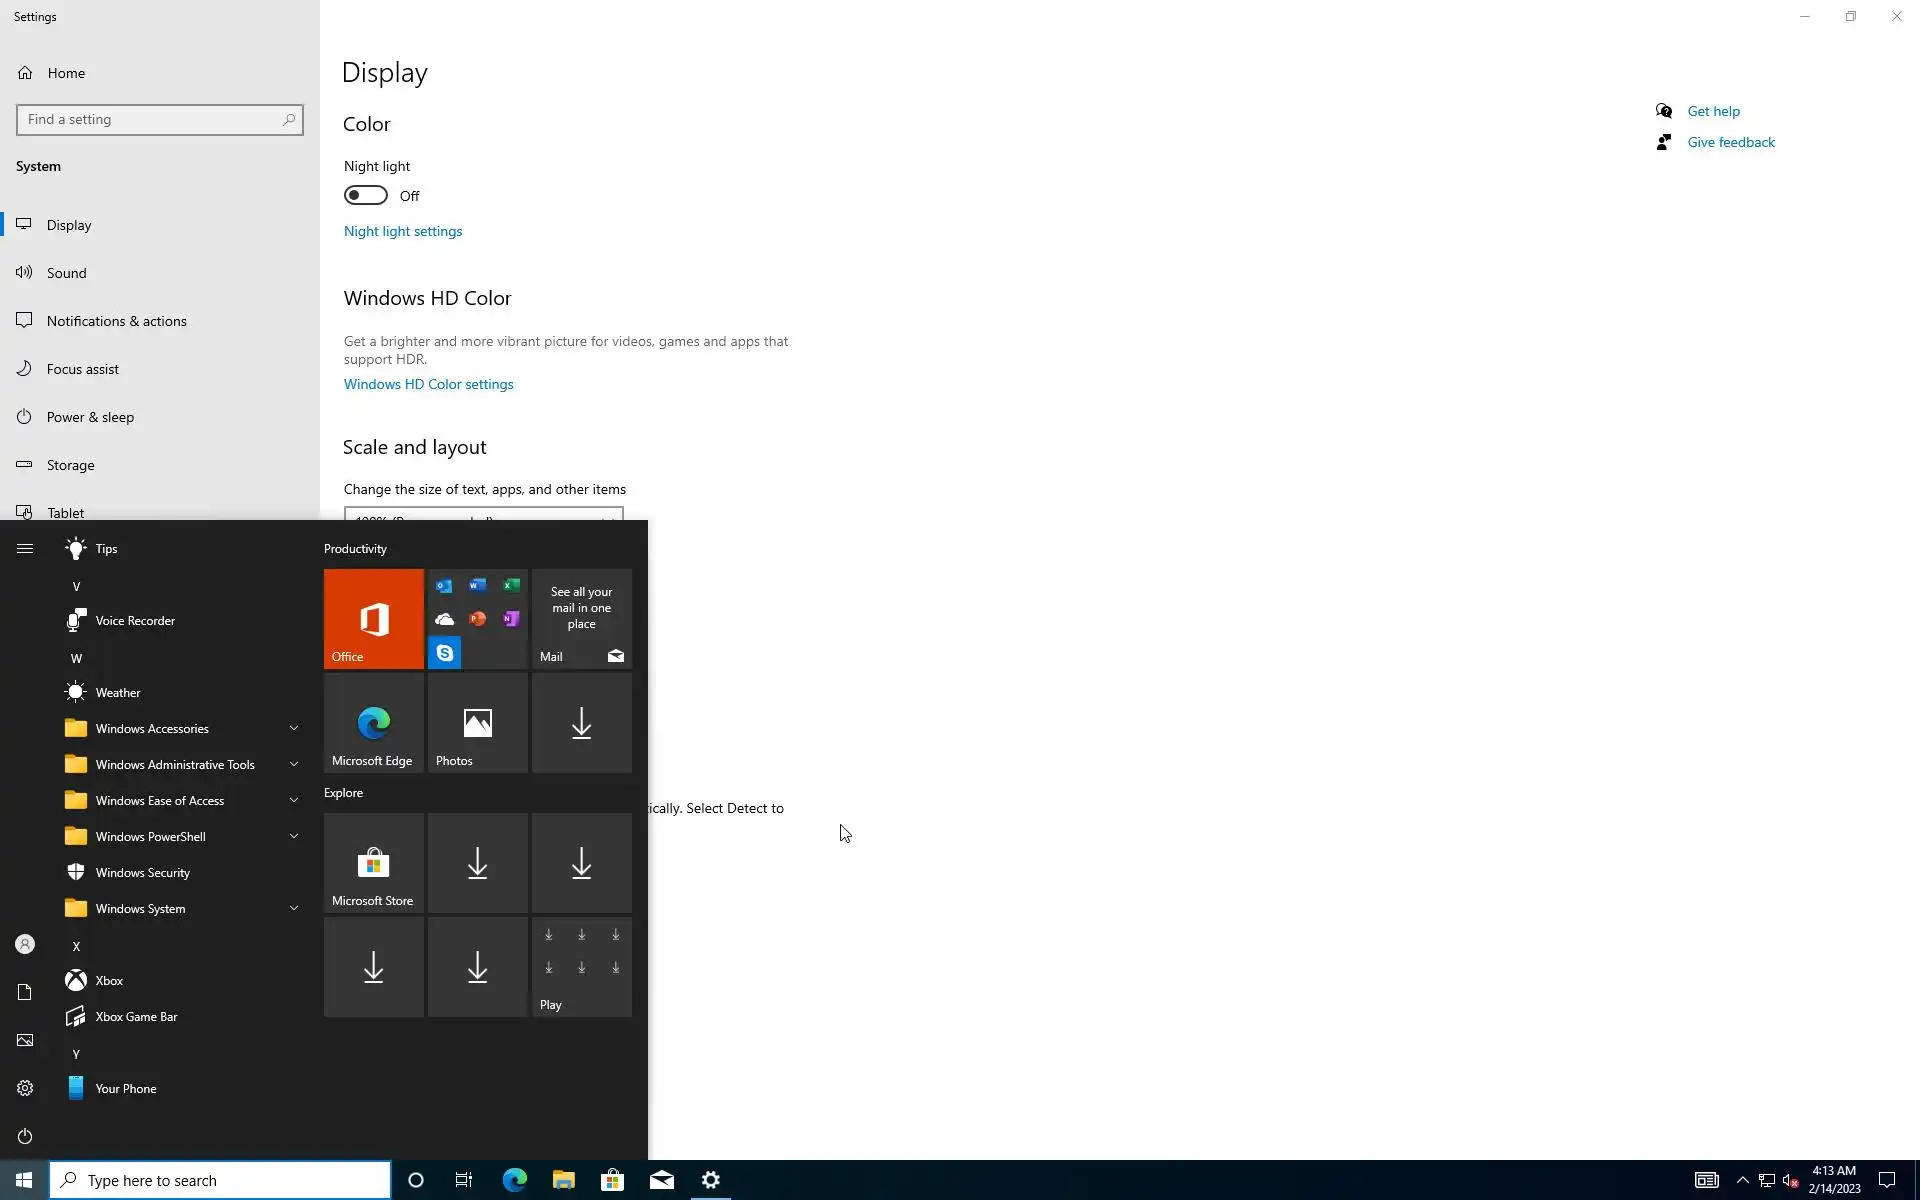Screen dimensions: 1920x1200
Task: Click the Power icon in Start menu
Action: coord(25,1136)
